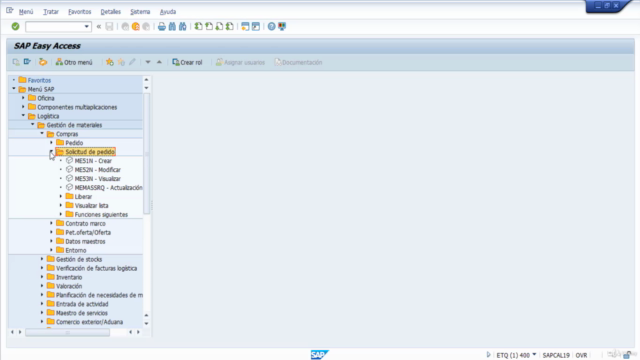The height and width of the screenshot is (360, 640).
Task: Expand the Pedido folder
Action: tap(51, 142)
